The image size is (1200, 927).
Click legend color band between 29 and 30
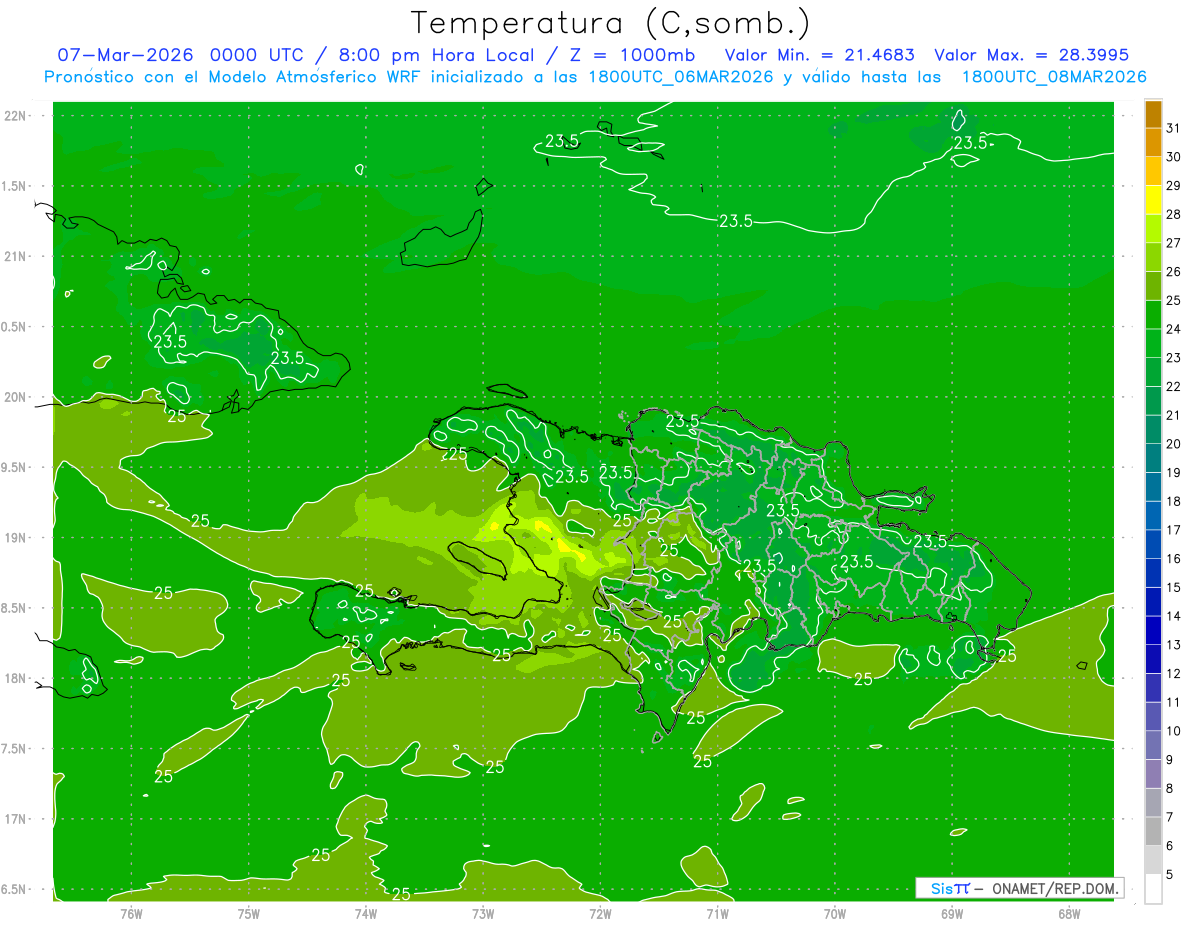click(x=1153, y=172)
